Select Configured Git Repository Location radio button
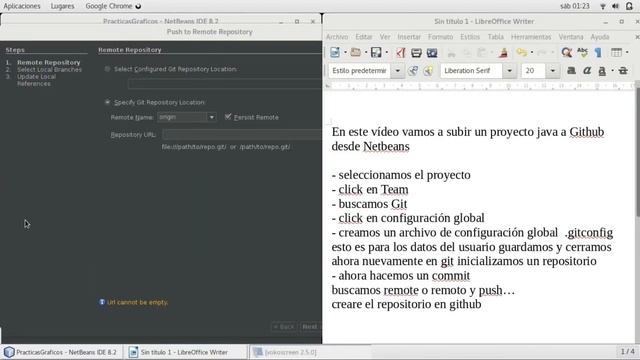The width and height of the screenshot is (640, 360). [x=107, y=69]
